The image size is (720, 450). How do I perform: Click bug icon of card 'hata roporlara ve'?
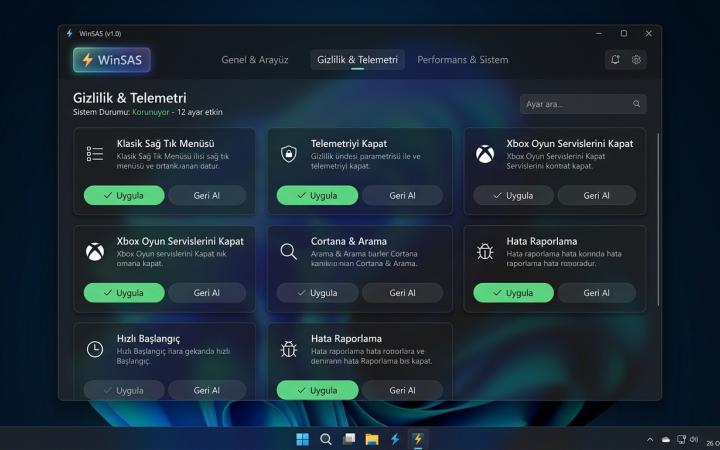click(x=288, y=349)
